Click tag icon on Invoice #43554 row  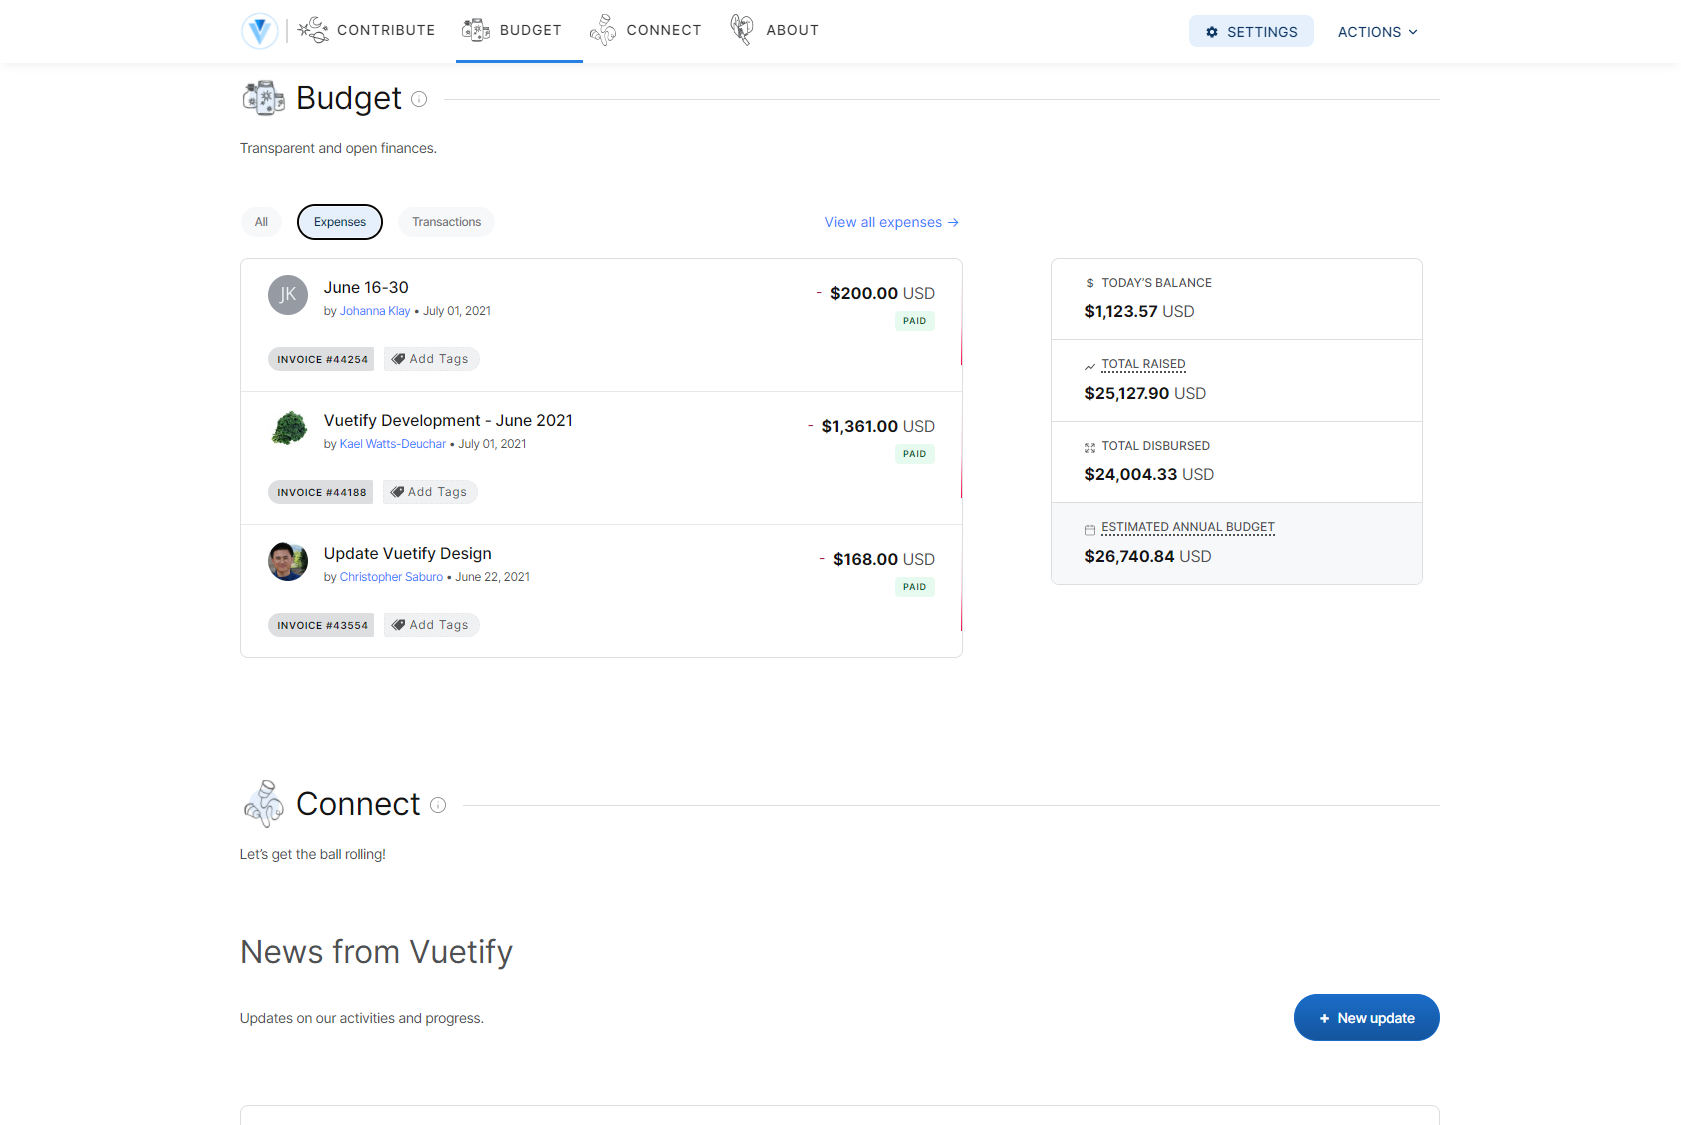coord(398,625)
